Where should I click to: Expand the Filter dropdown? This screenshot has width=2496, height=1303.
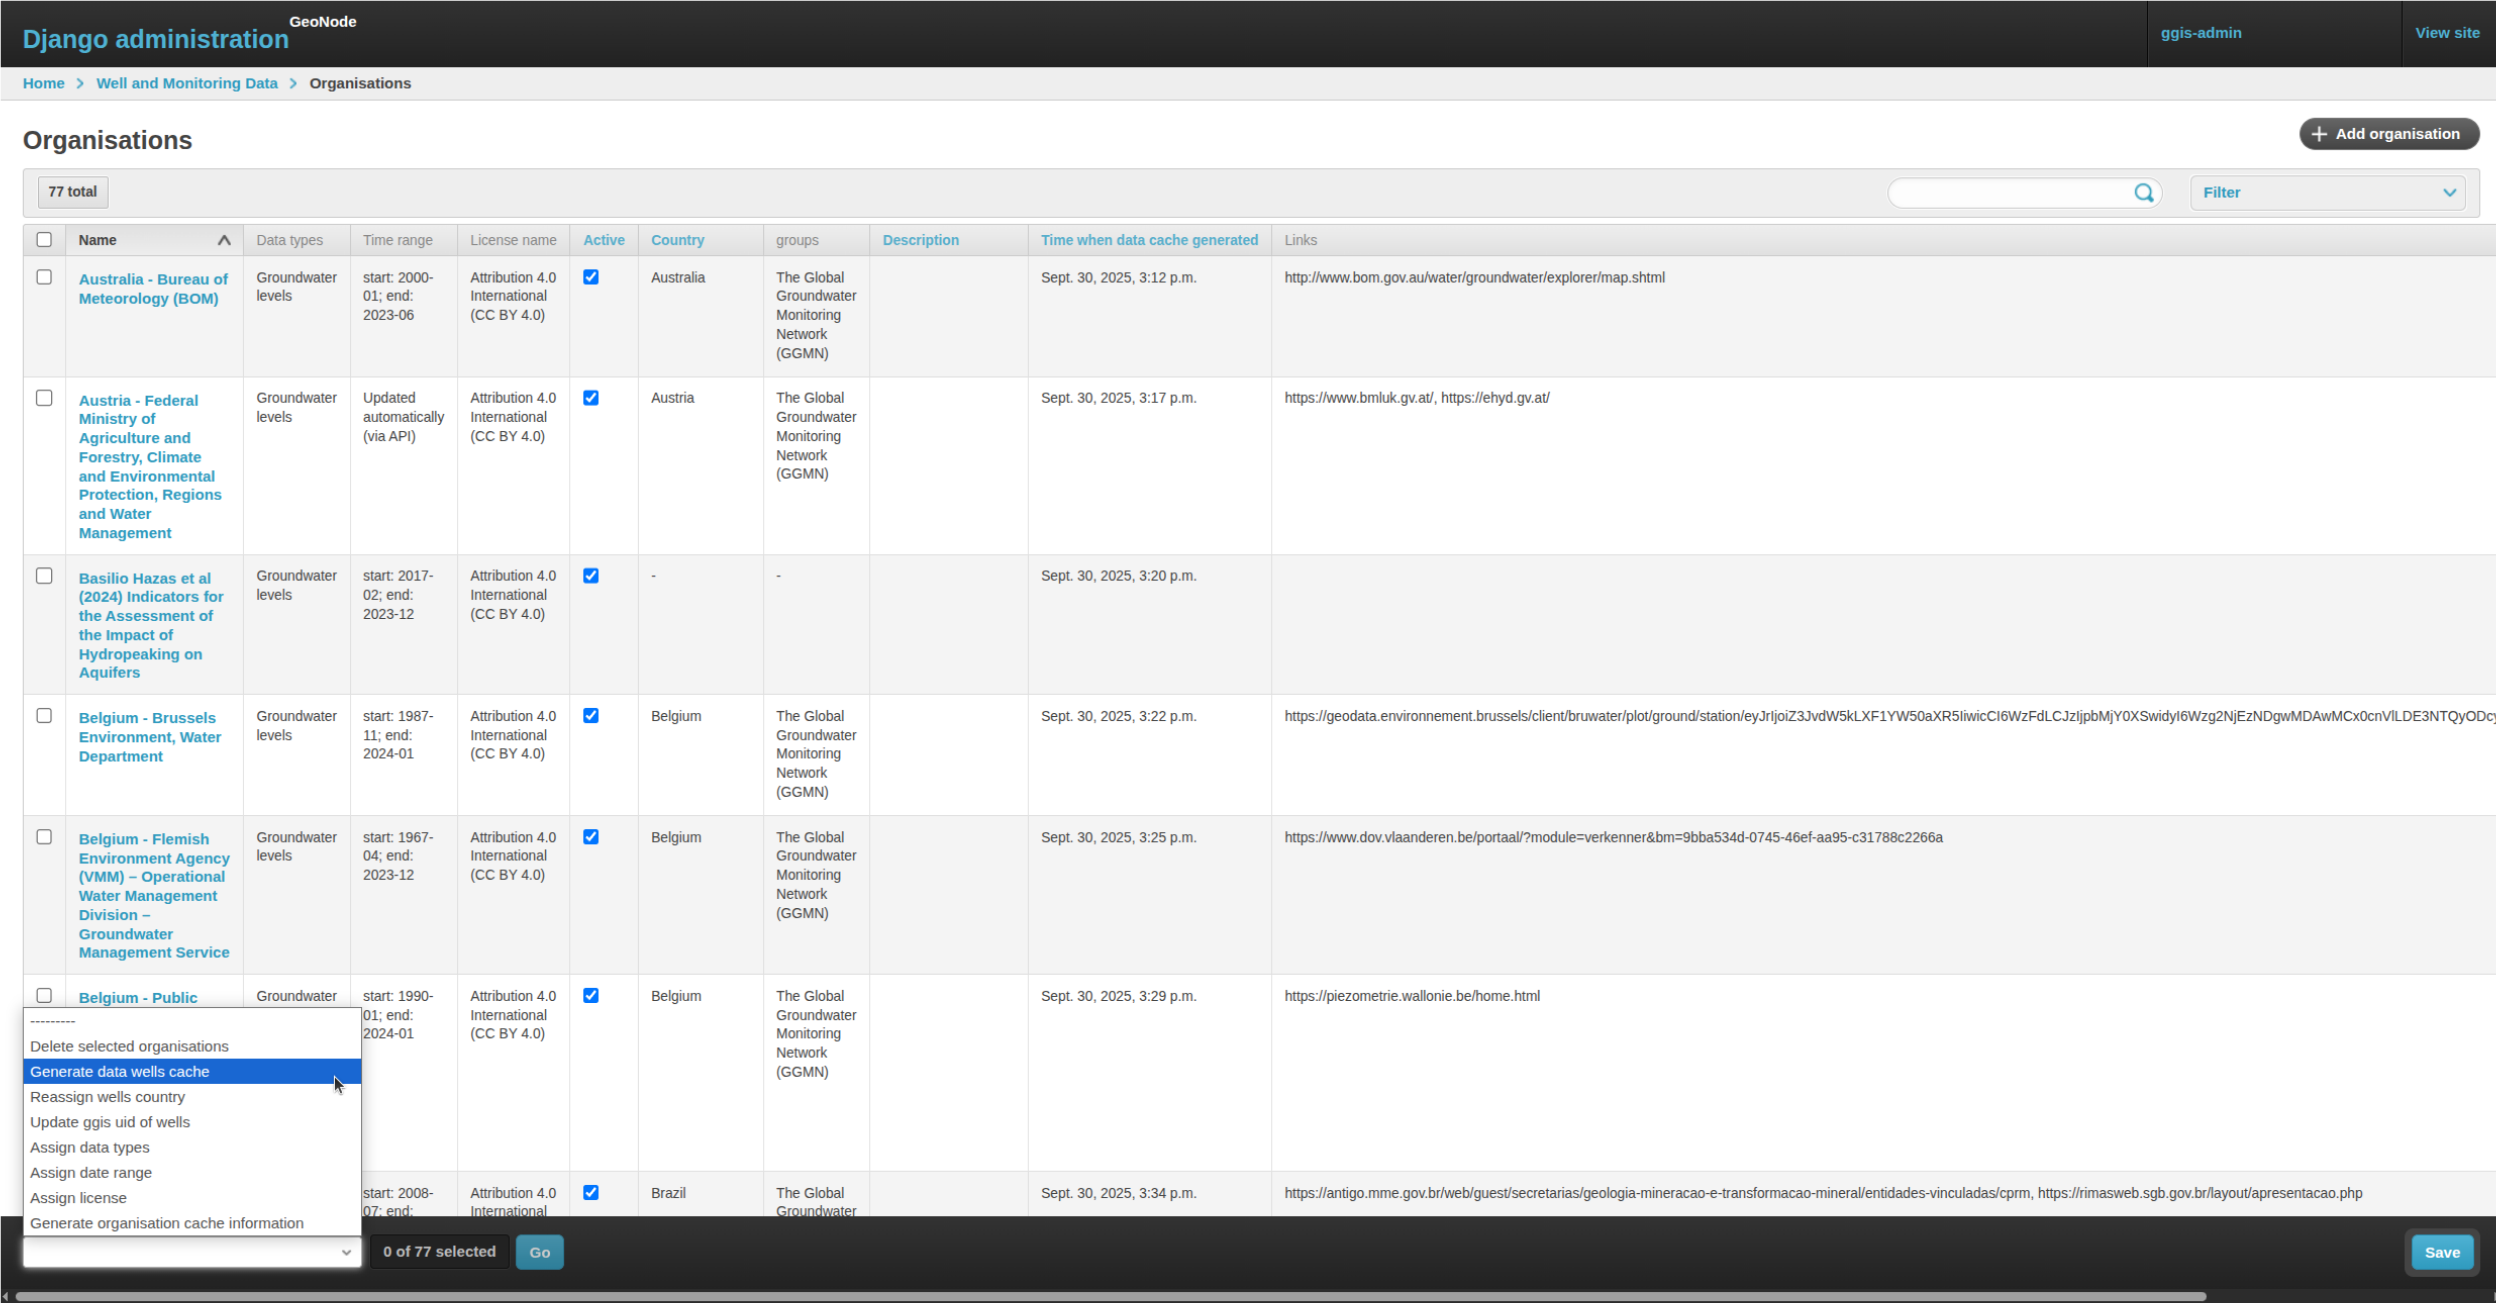click(2327, 192)
